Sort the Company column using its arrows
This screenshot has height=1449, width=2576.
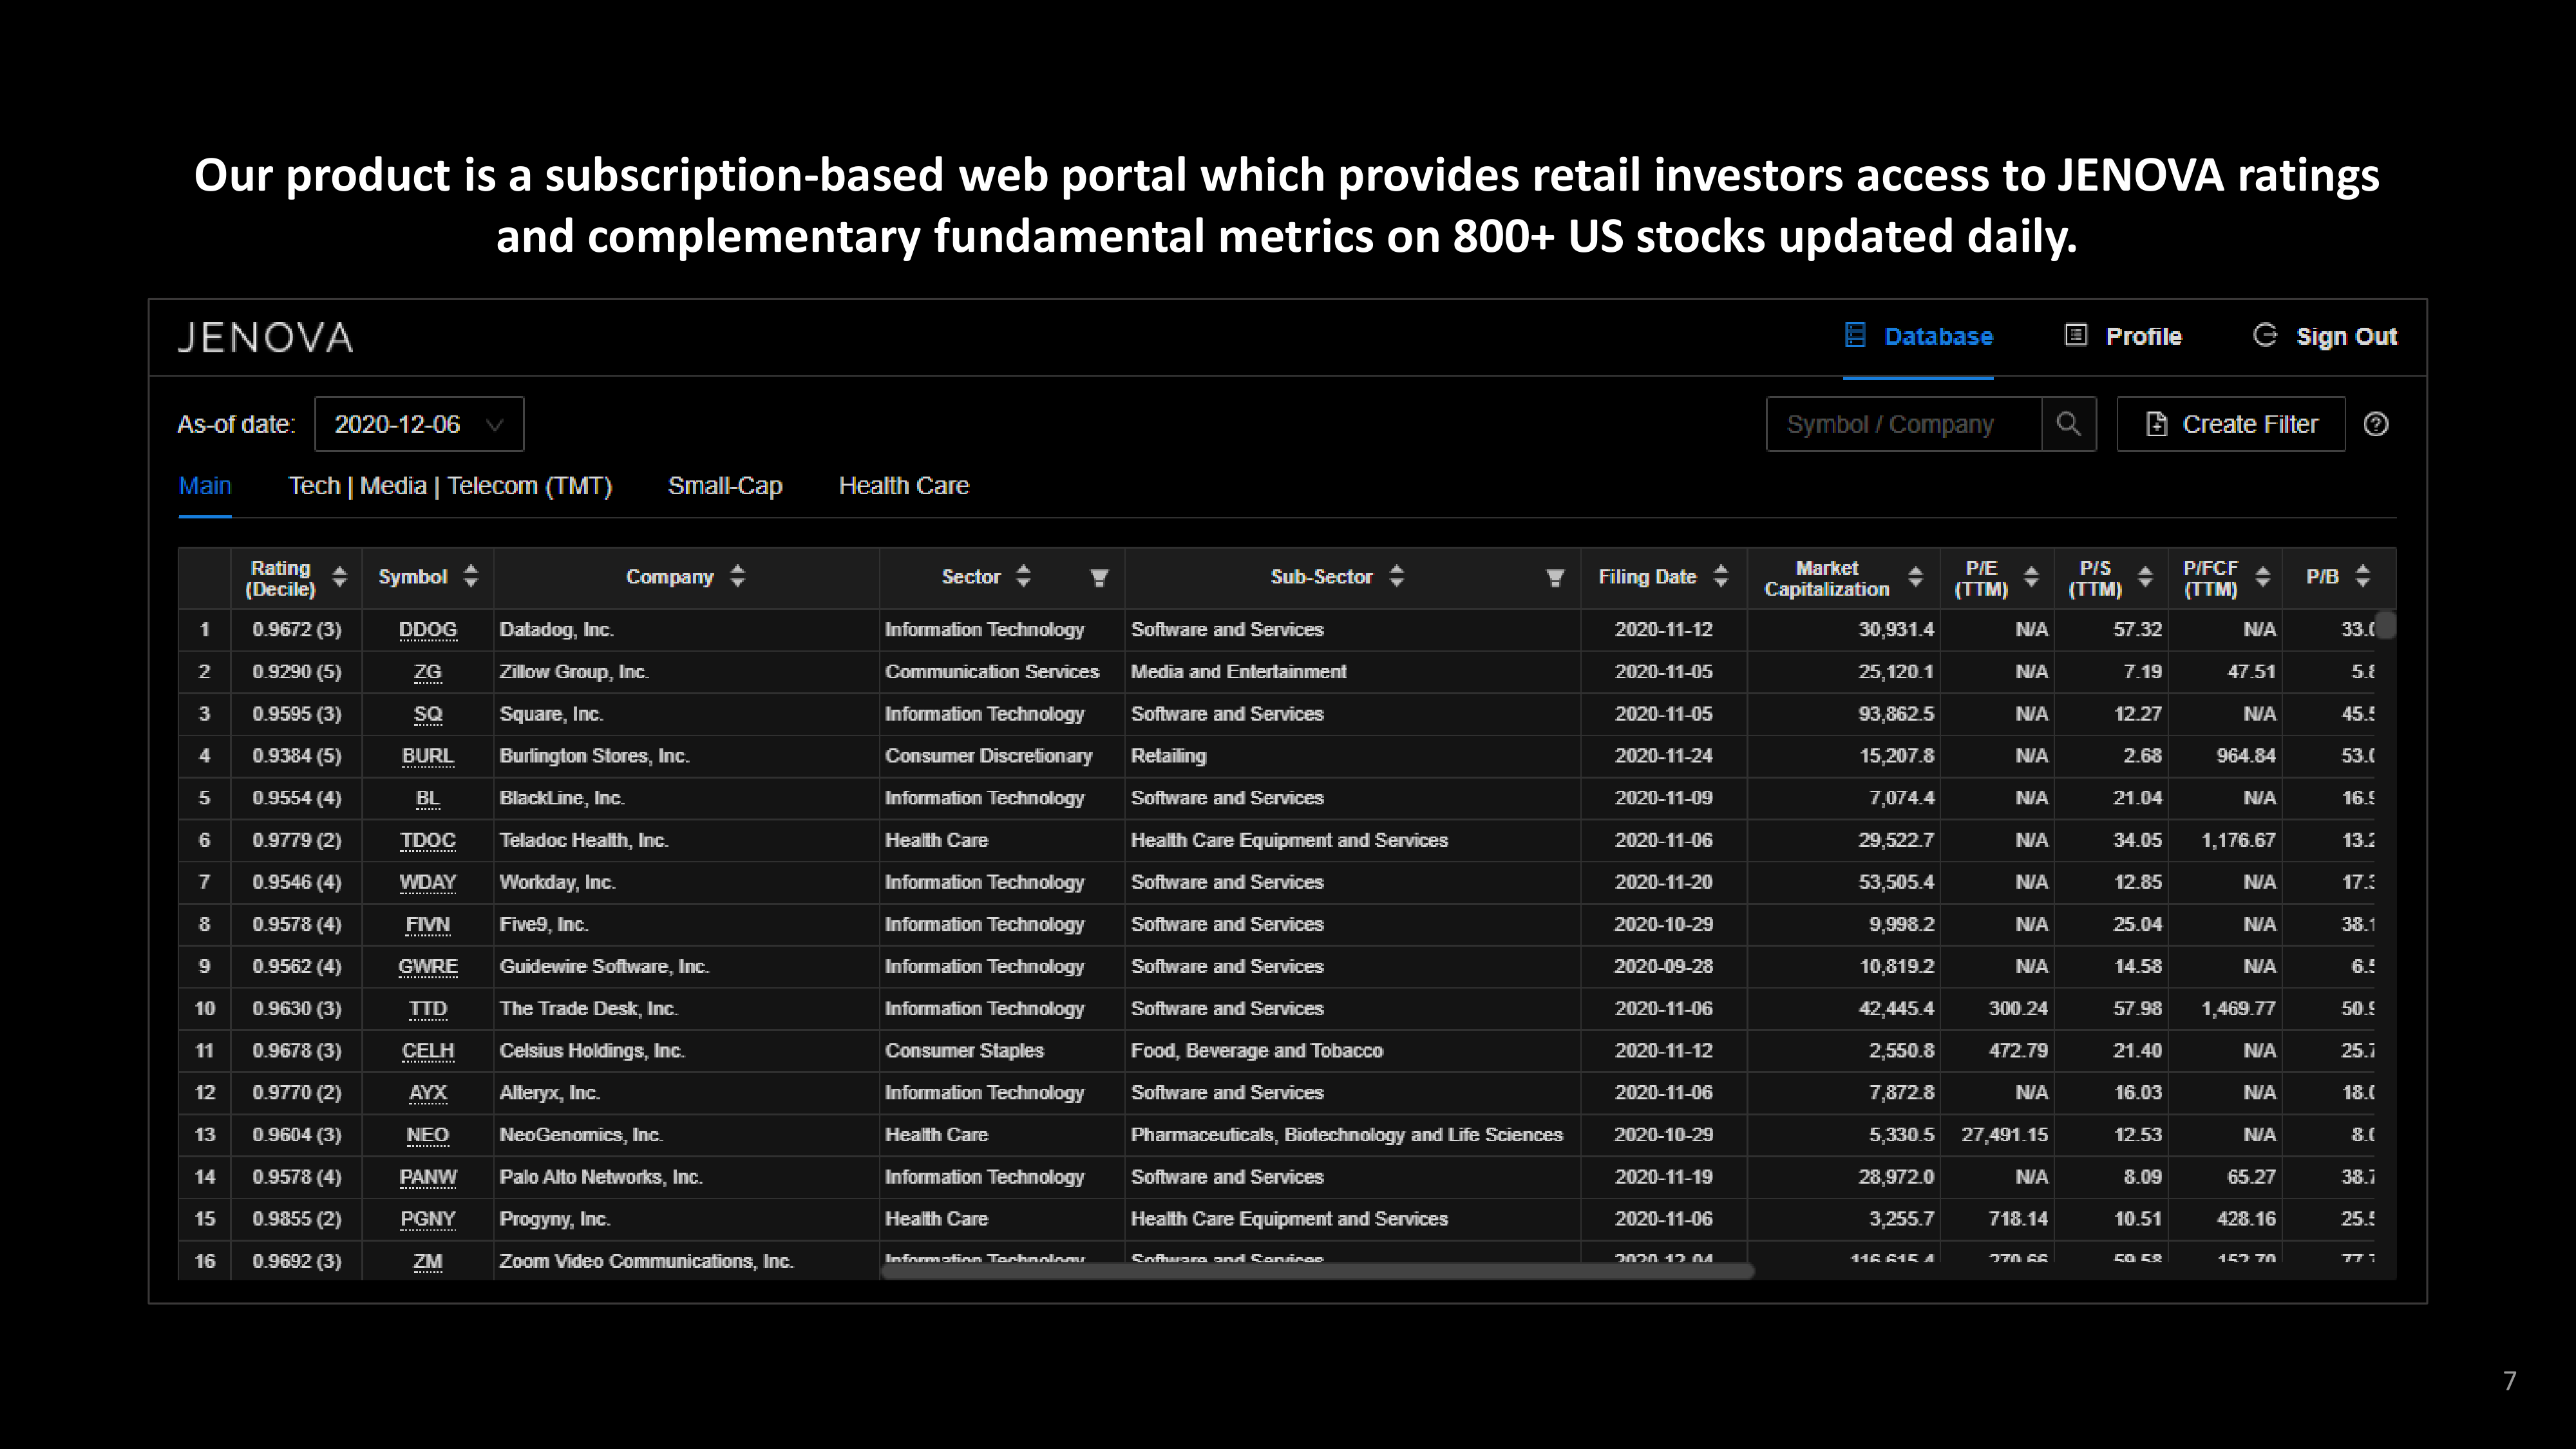[737, 577]
